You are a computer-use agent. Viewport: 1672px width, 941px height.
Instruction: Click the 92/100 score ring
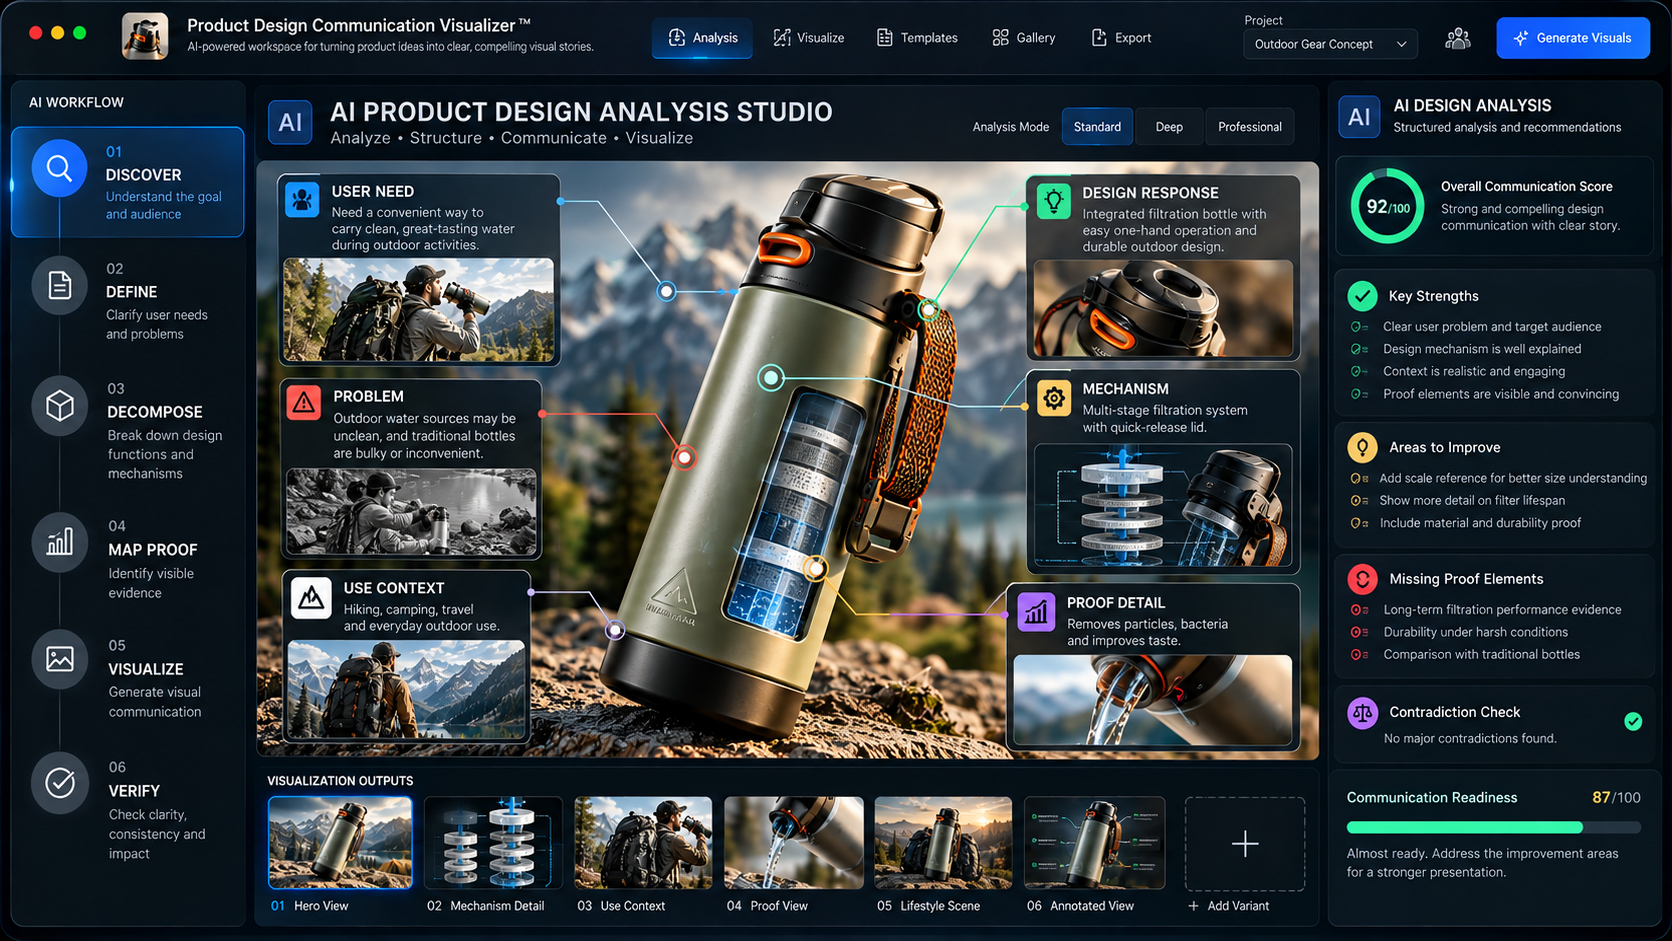pyautogui.click(x=1387, y=207)
